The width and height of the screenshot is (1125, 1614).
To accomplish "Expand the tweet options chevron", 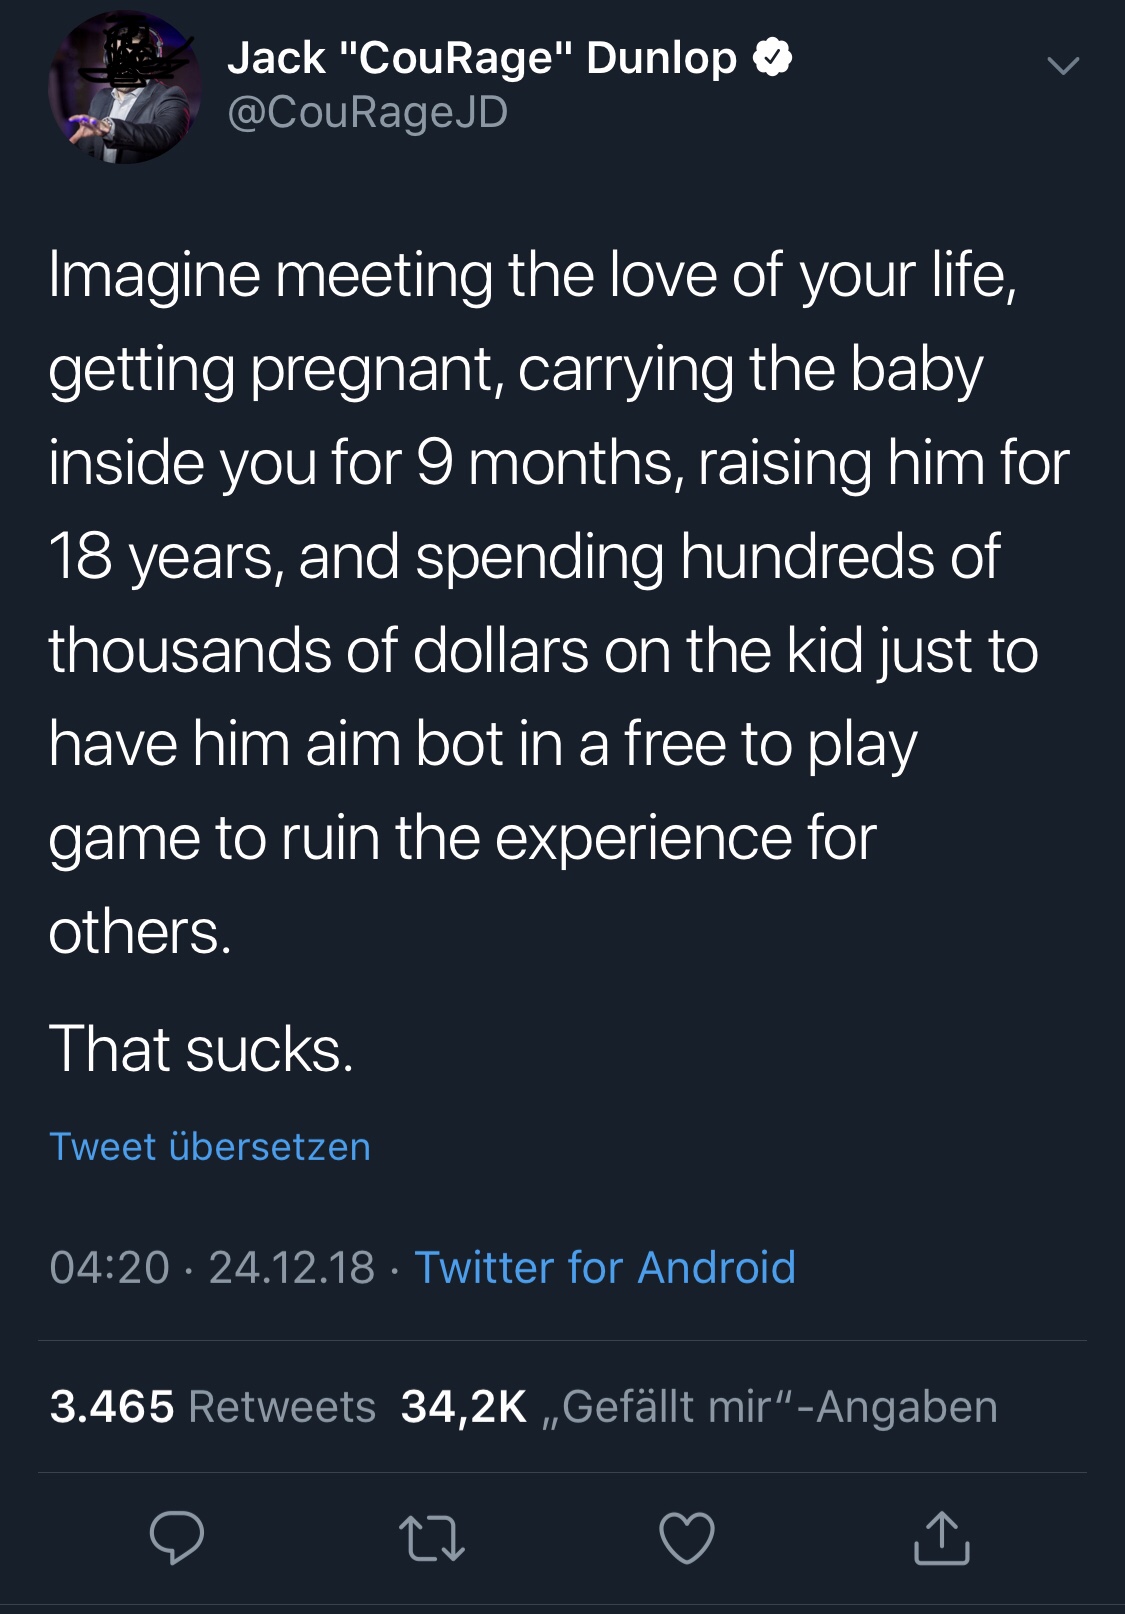I will (x=1062, y=66).
